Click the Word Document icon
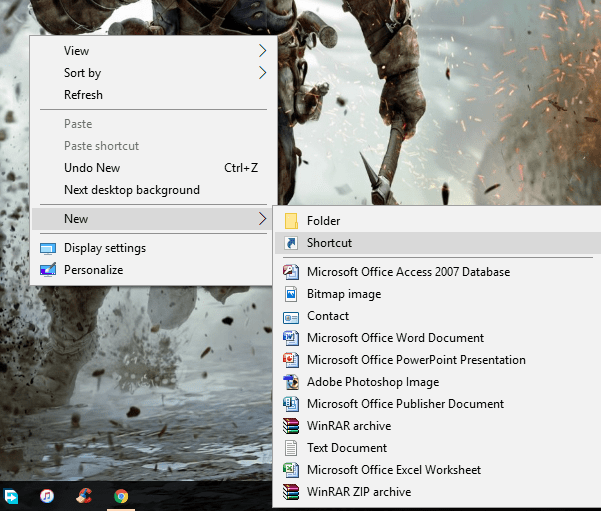Screen dimensions: 601x511 291,338
